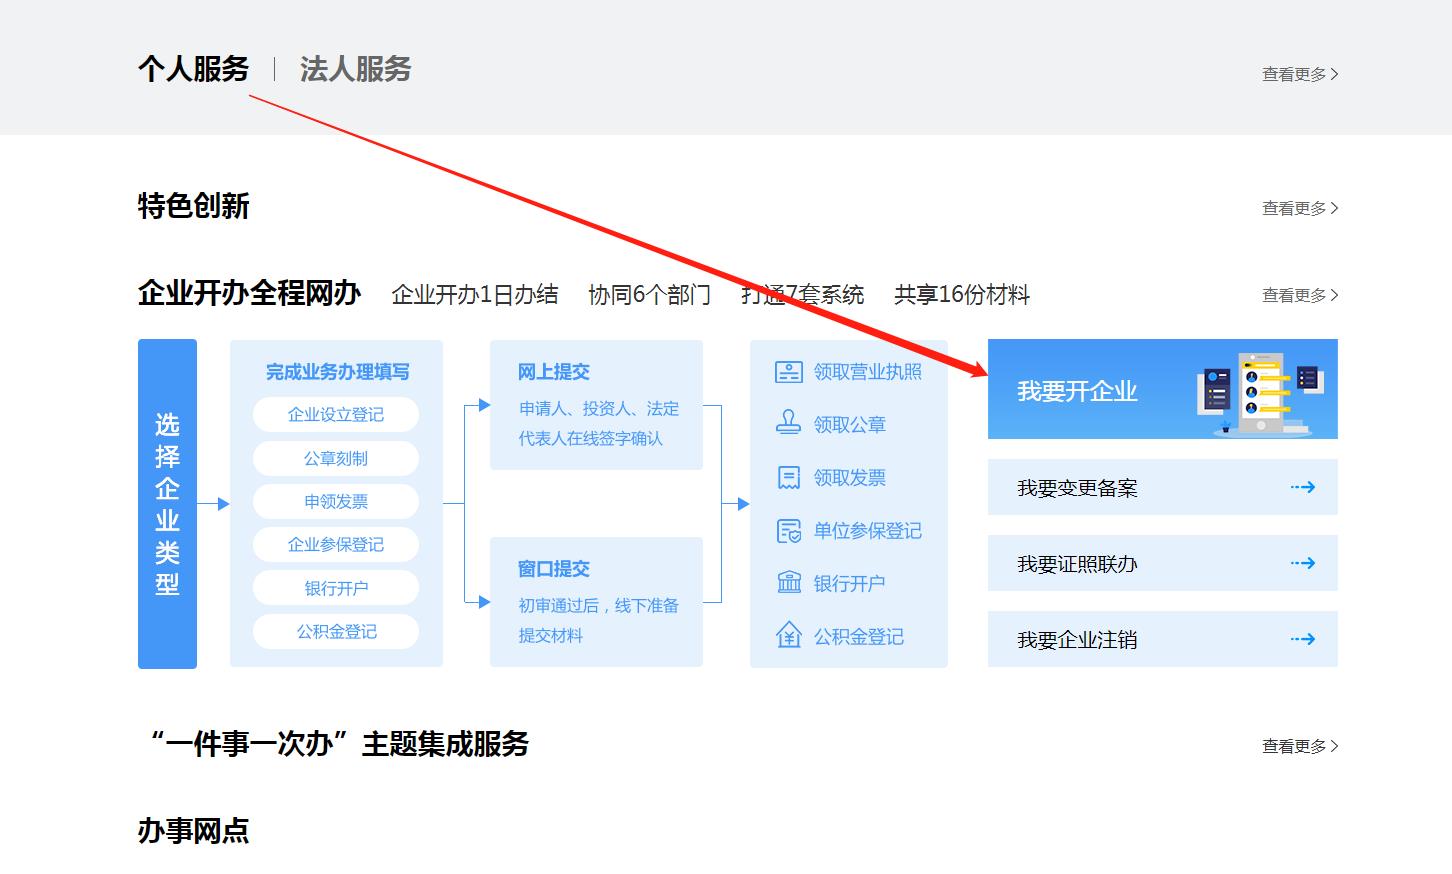This screenshot has width=1452, height=874.
Task: Open 查看更多 beside 特色创新
Action: [1300, 208]
